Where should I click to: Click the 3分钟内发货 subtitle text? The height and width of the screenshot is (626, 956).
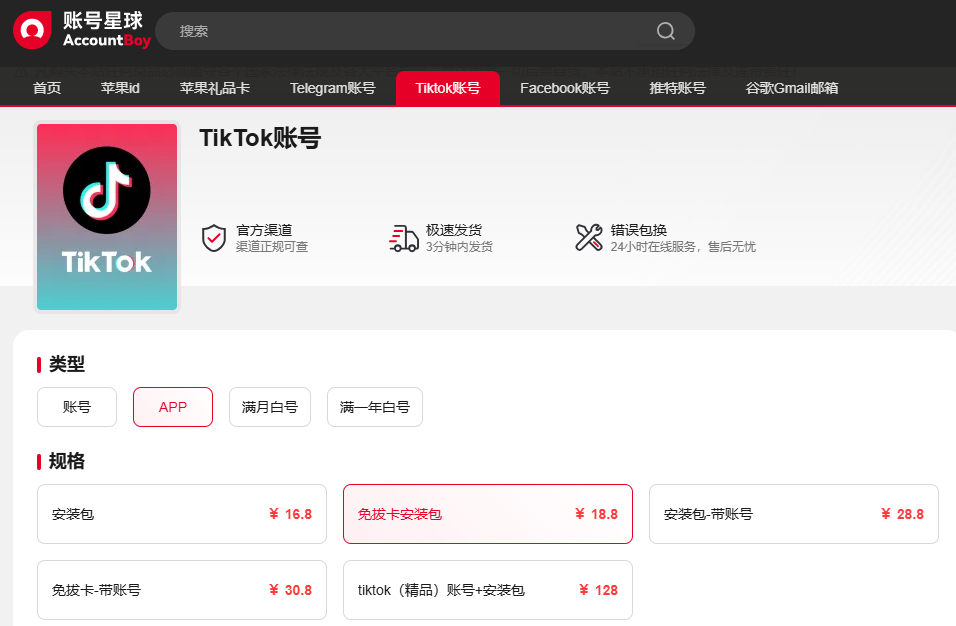click(459, 246)
